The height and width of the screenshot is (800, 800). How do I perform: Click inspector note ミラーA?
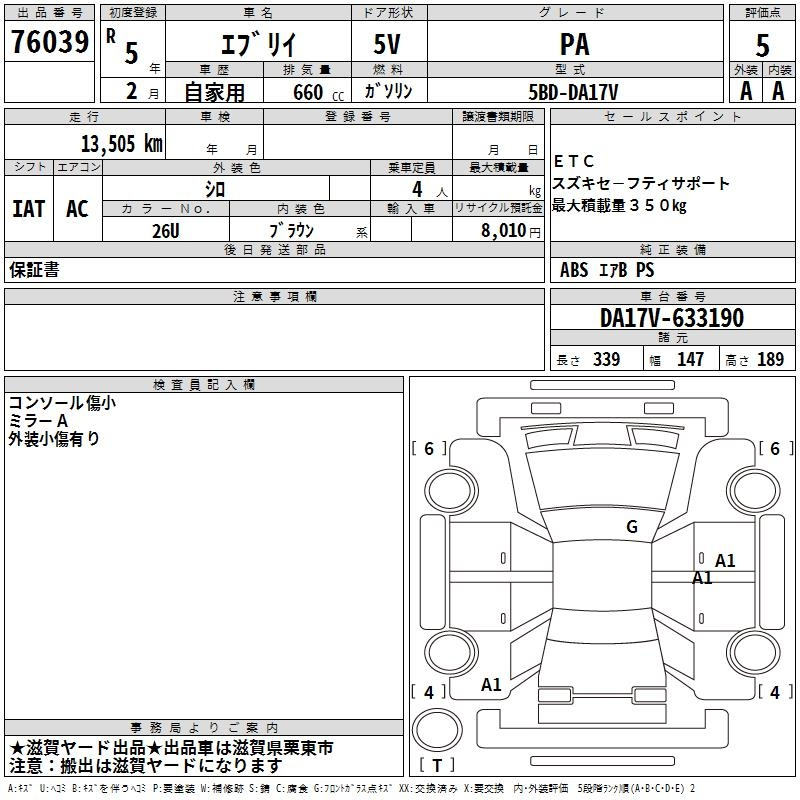pos(38,420)
